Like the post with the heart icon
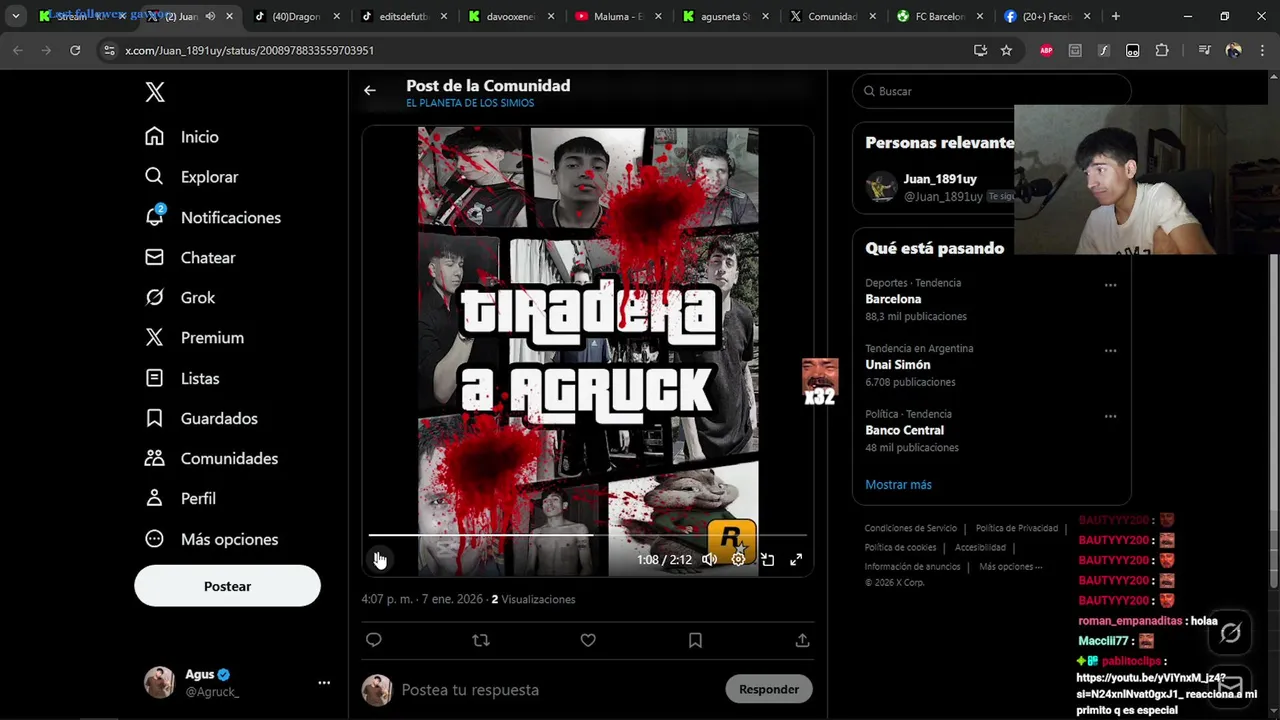This screenshot has width=1280, height=720. (x=588, y=640)
